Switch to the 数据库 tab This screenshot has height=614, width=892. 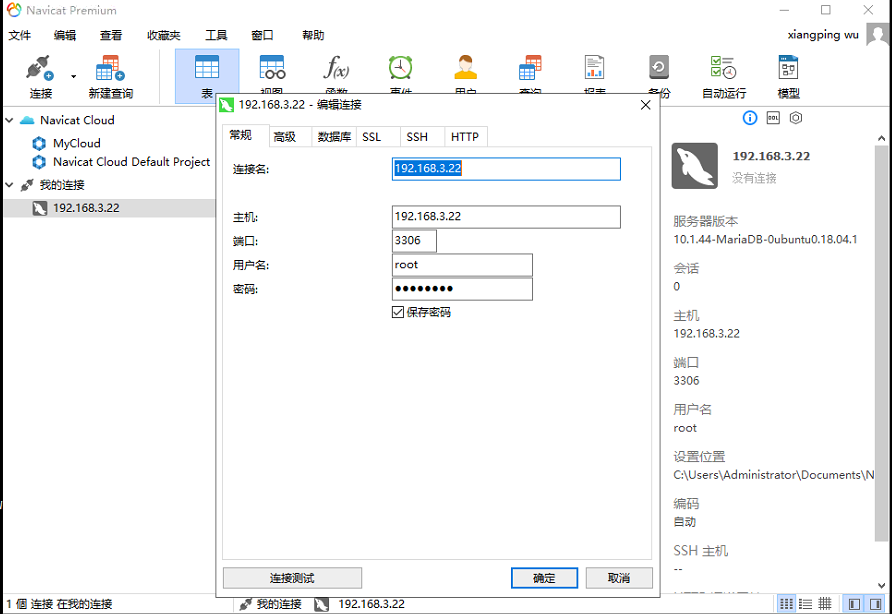334,137
